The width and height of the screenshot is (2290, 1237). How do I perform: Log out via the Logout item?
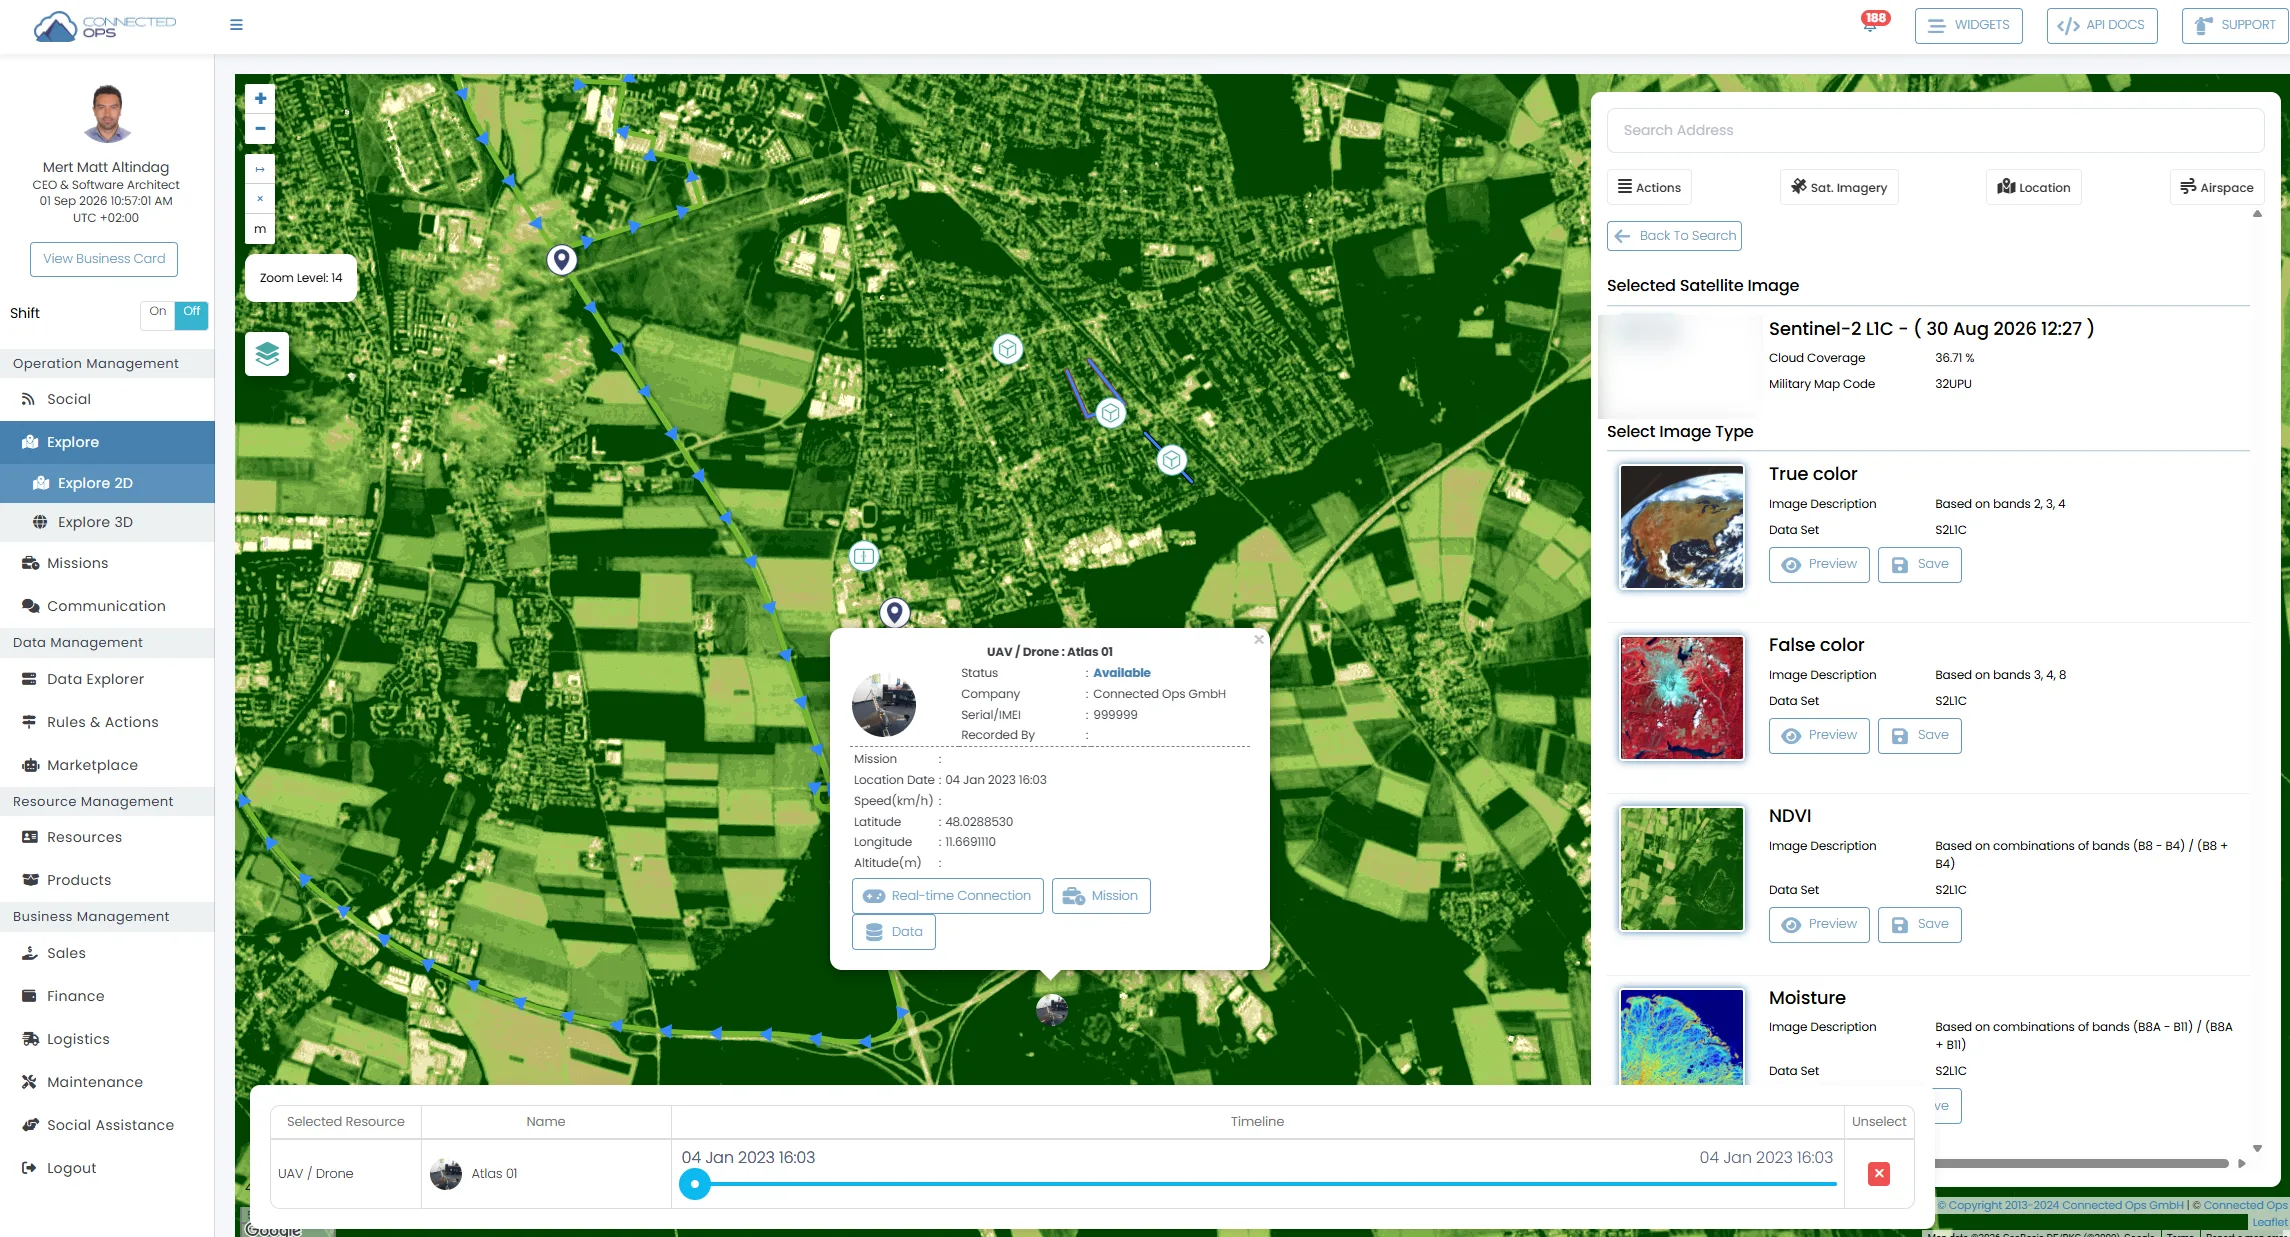107,1168
